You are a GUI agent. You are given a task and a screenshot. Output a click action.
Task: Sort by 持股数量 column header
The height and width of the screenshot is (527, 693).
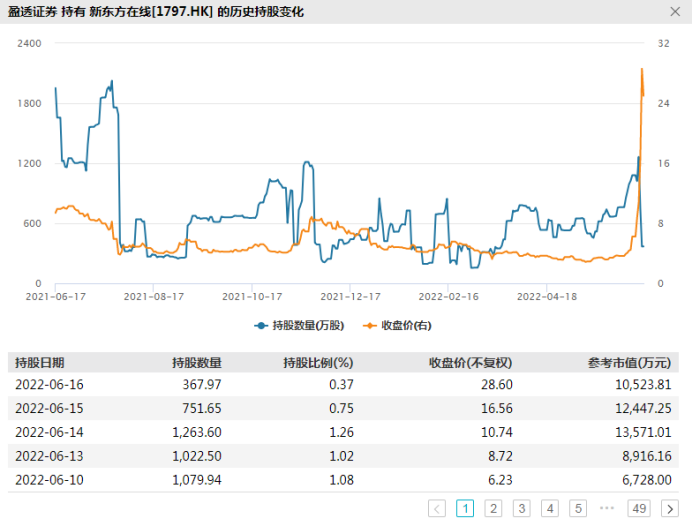click(196, 362)
